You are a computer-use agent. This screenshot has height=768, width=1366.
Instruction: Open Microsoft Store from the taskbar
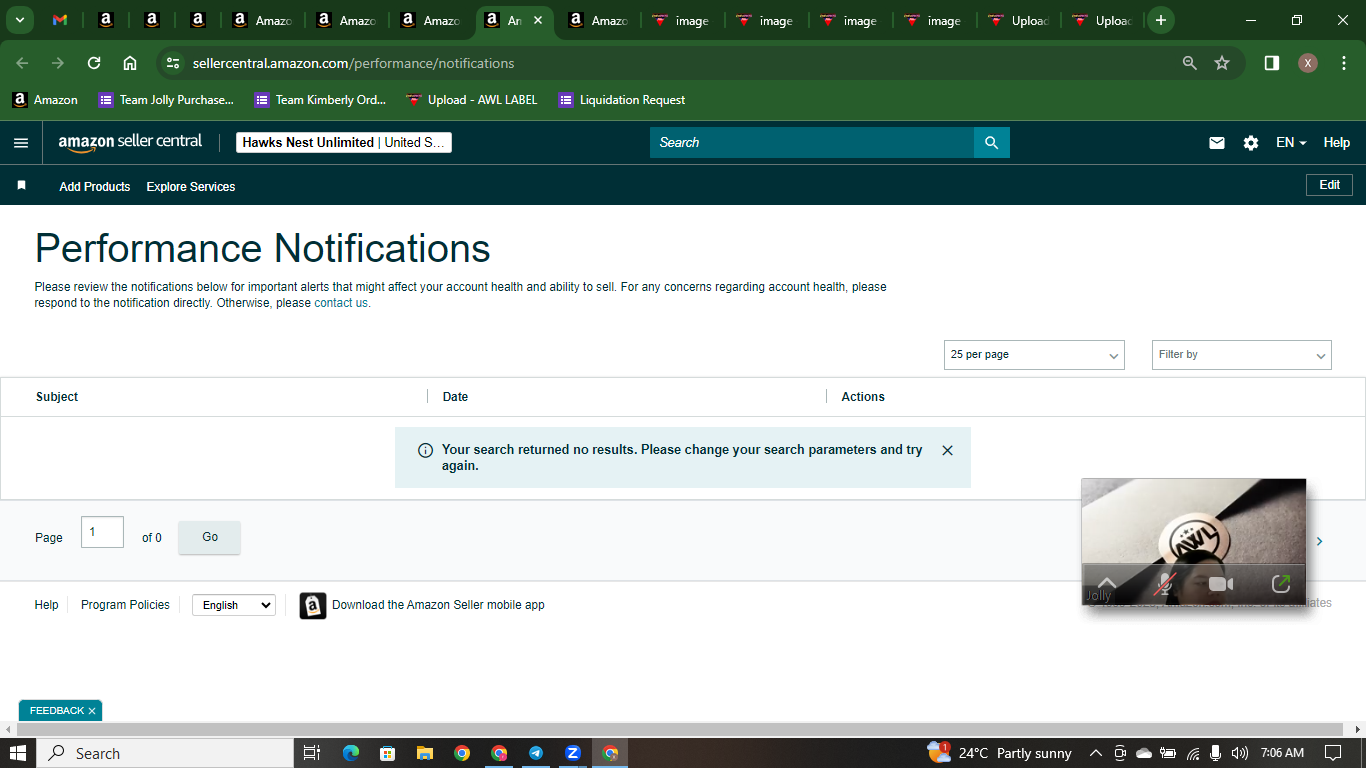(x=387, y=753)
